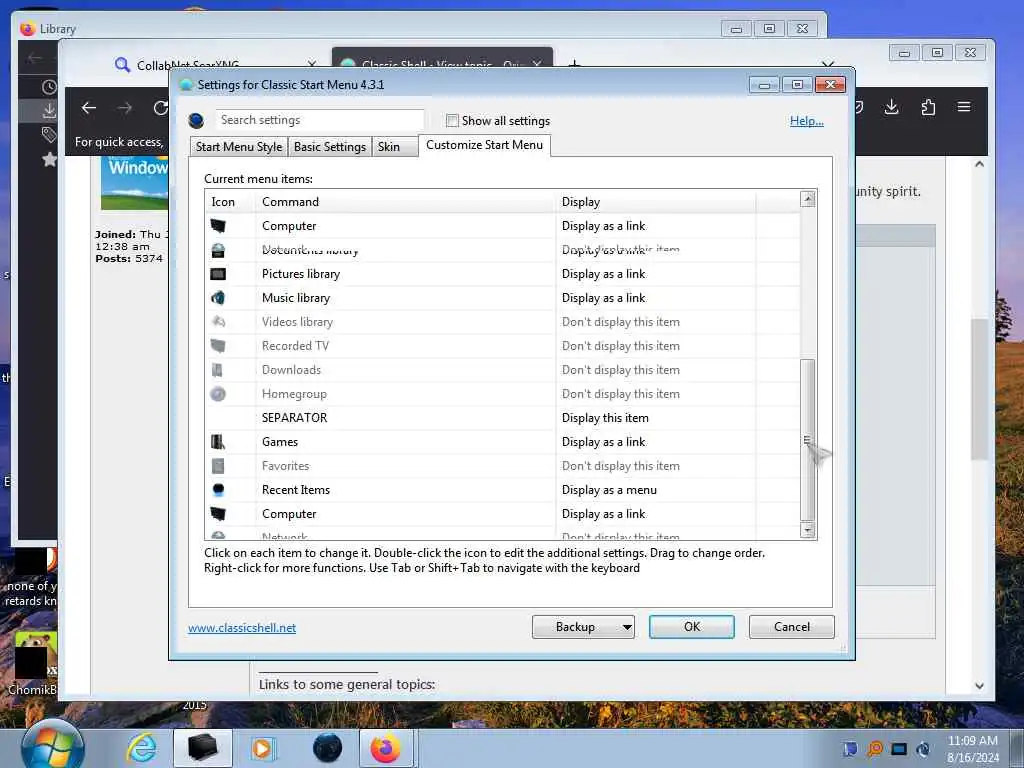The width and height of the screenshot is (1024, 768).
Task: Click the Cancel button
Action: pyautogui.click(x=792, y=627)
